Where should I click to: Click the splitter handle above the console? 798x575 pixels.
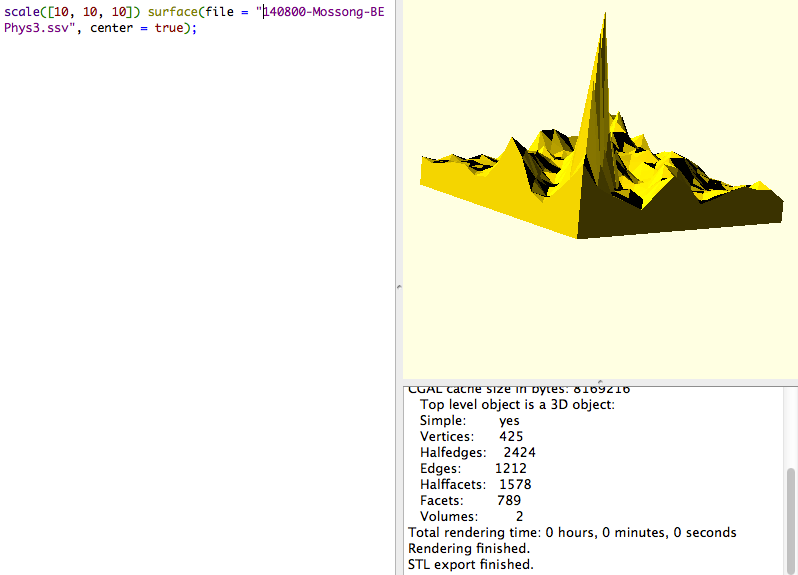[x=599, y=381]
